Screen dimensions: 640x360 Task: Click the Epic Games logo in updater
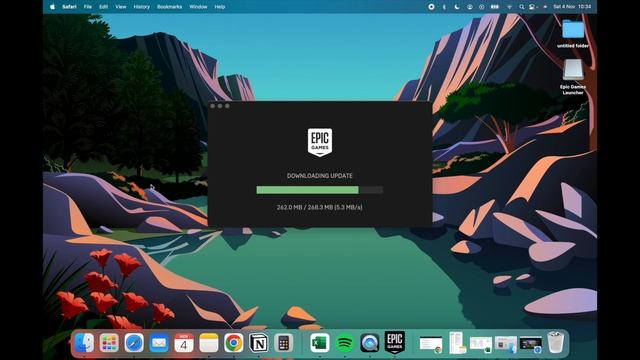click(x=320, y=142)
